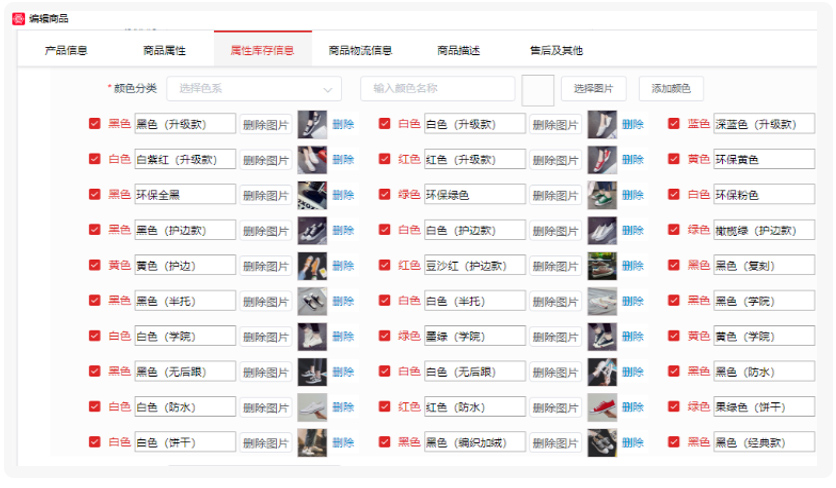Viewport: 836px width, 488px height.
Task: Click thumbnail image of 环保全黑 shoe
Action: 312,195
